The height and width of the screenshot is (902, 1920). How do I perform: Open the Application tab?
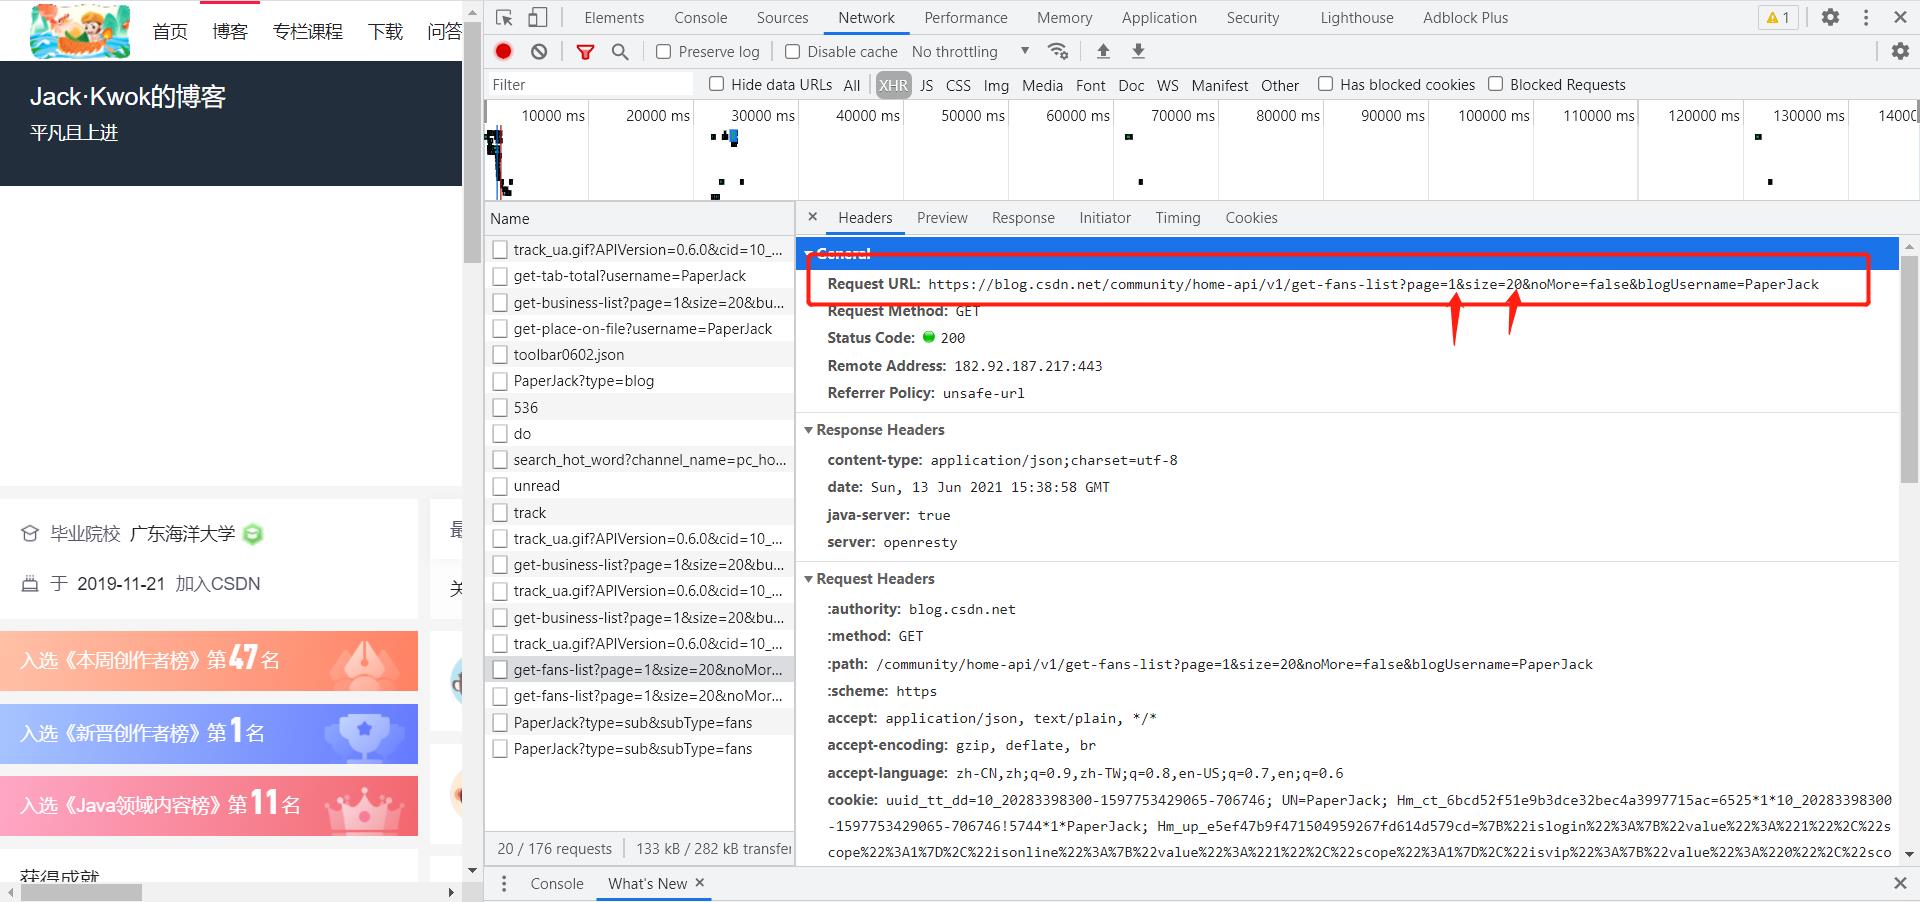1159,17
